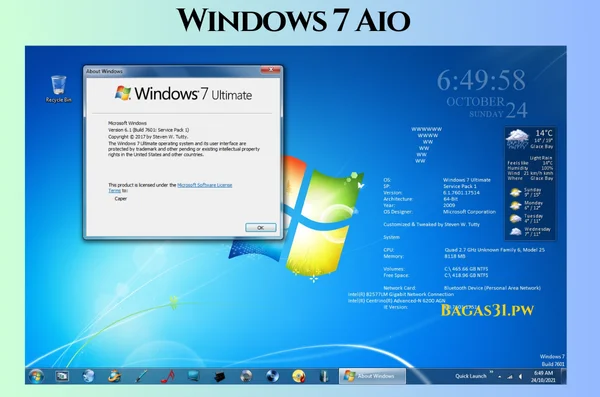The height and width of the screenshot is (397, 600).
Task: Click the Show Desktop strip beside the clock
Action: coord(563,376)
